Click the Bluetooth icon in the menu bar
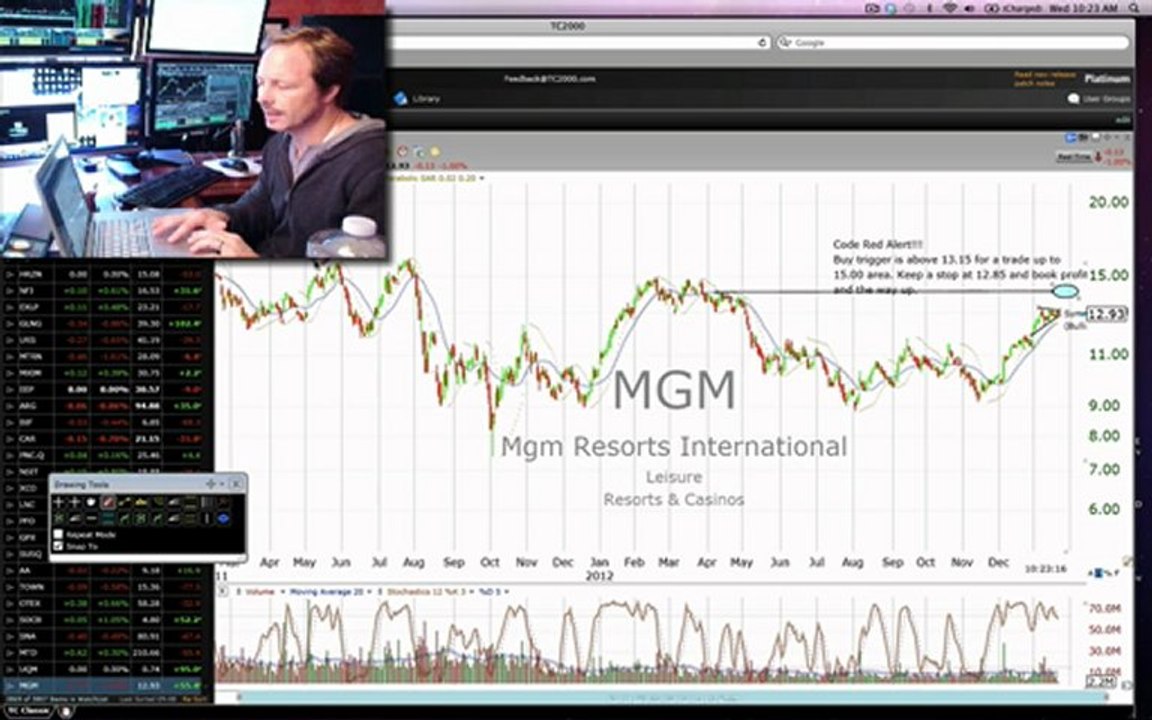The width and height of the screenshot is (1152, 720). pyautogui.click(x=929, y=8)
